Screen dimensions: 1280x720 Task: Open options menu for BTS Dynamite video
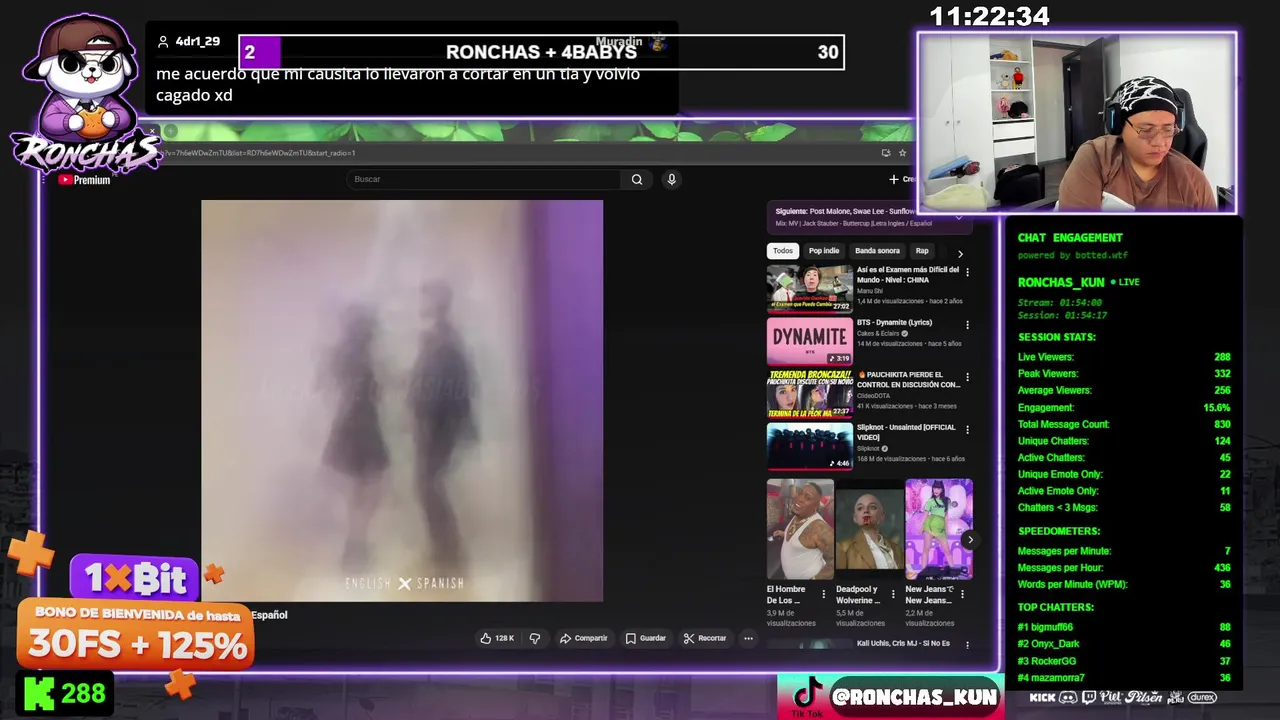967,325
